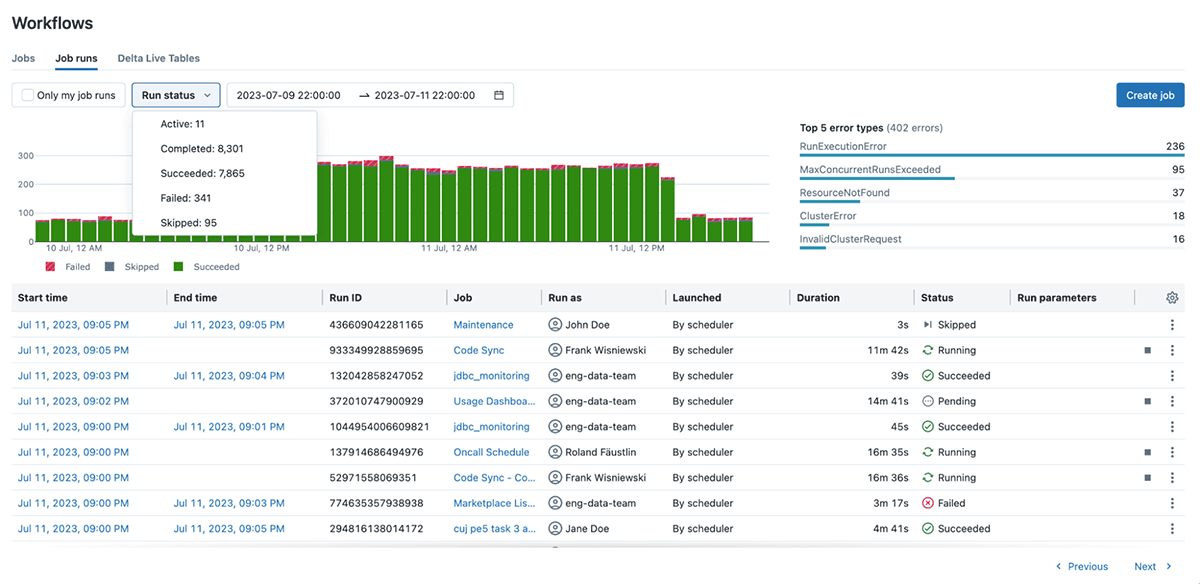Enable the Only my job runs checkbox
The width and height of the screenshot is (1200, 584).
point(26,94)
